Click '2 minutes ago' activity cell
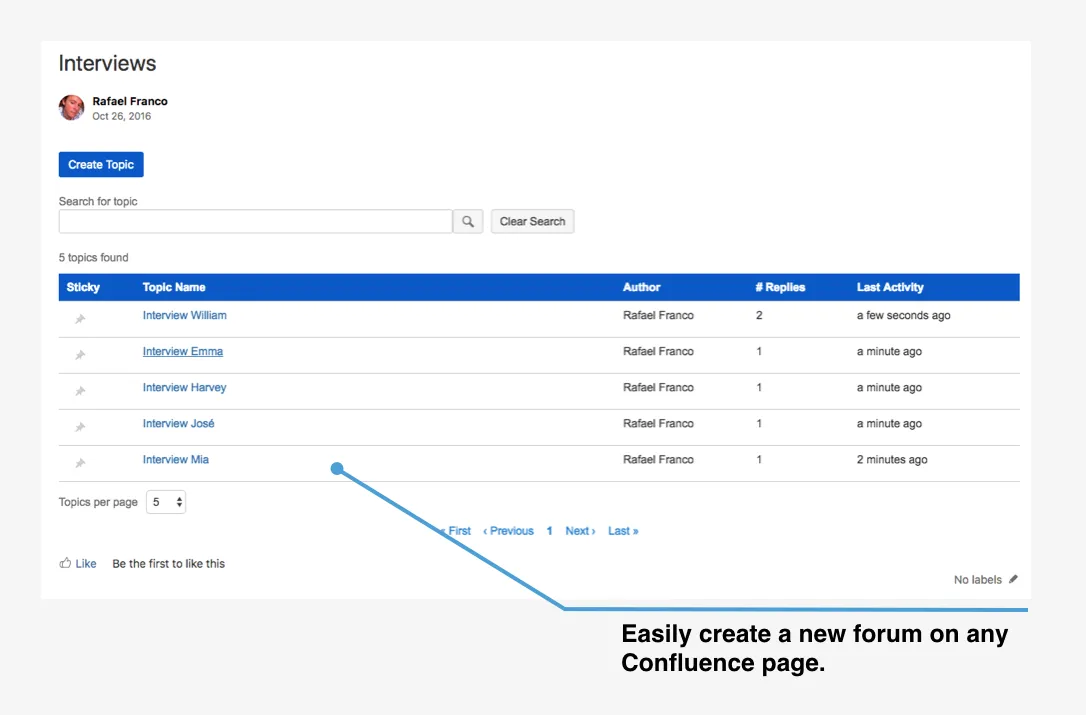The height and width of the screenshot is (715, 1086). click(892, 459)
